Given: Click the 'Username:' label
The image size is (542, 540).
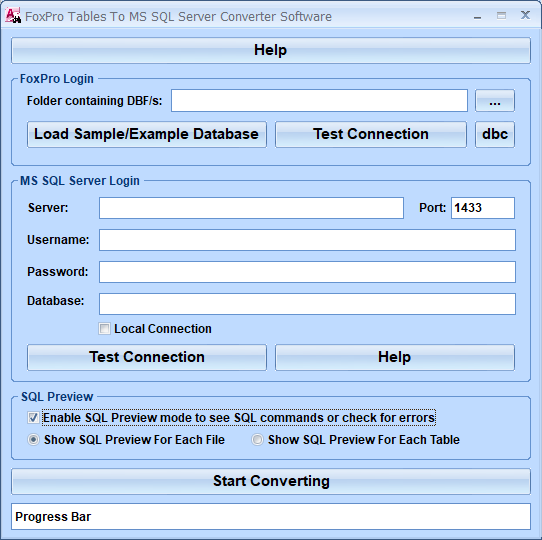Looking at the screenshot, I should (x=58, y=240).
